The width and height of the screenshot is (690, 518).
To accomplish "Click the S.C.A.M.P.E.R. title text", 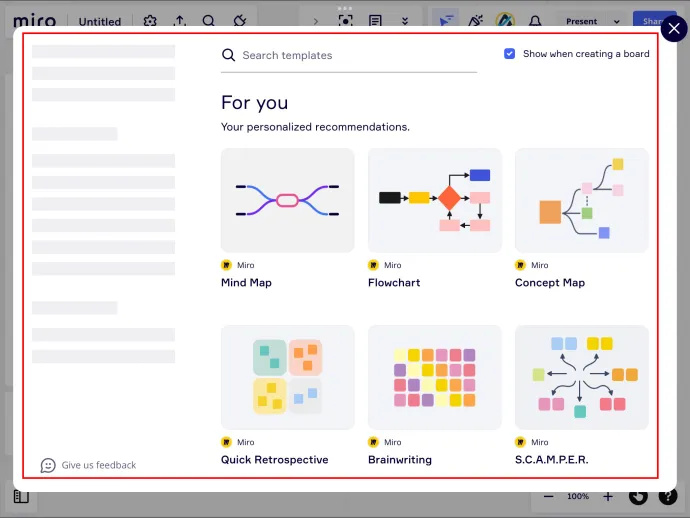I will [551, 459].
